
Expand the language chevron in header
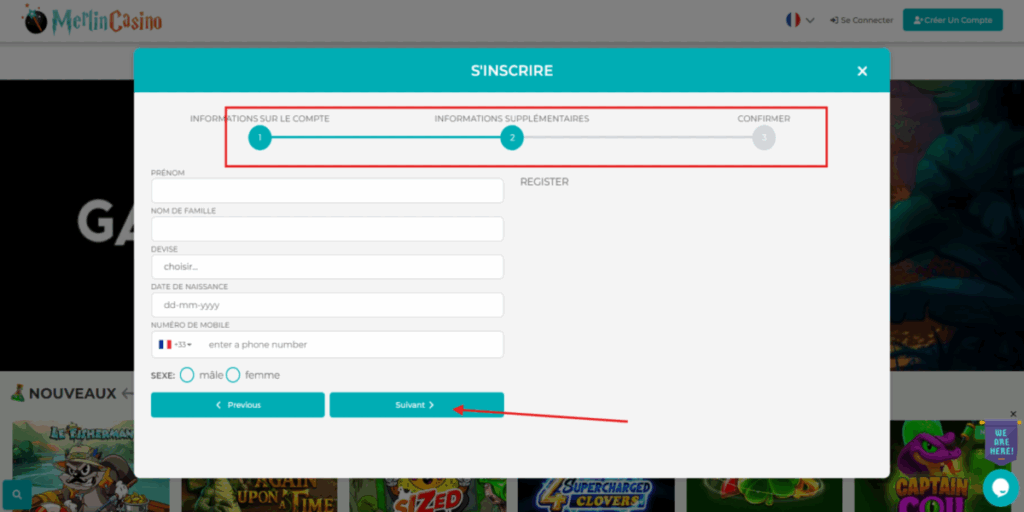coord(810,20)
